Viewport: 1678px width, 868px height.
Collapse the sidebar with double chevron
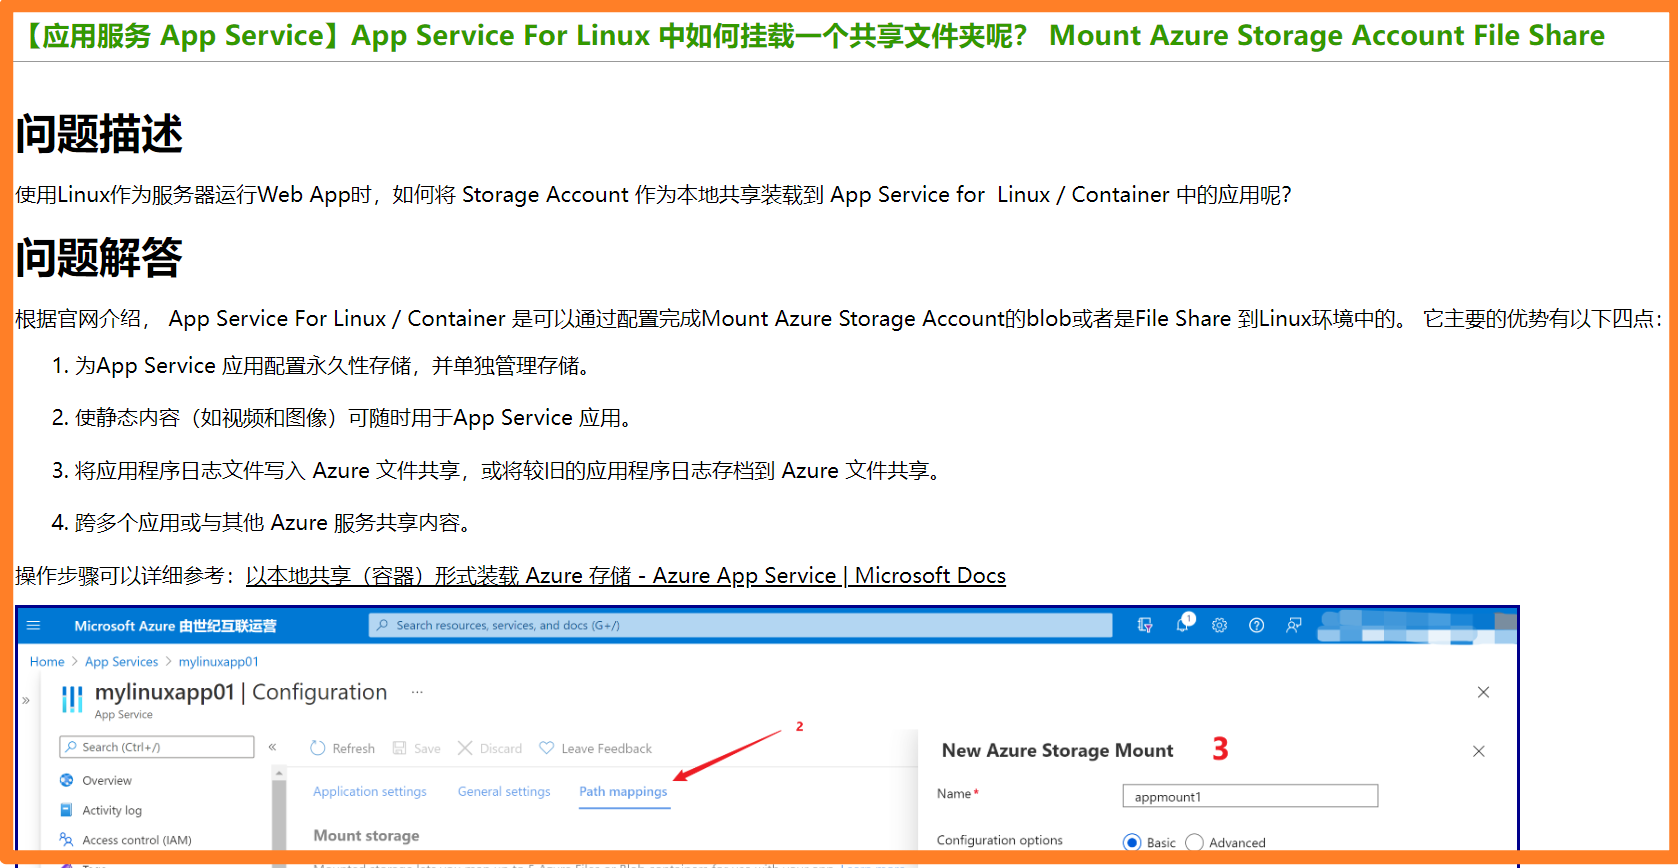click(x=272, y=747)
